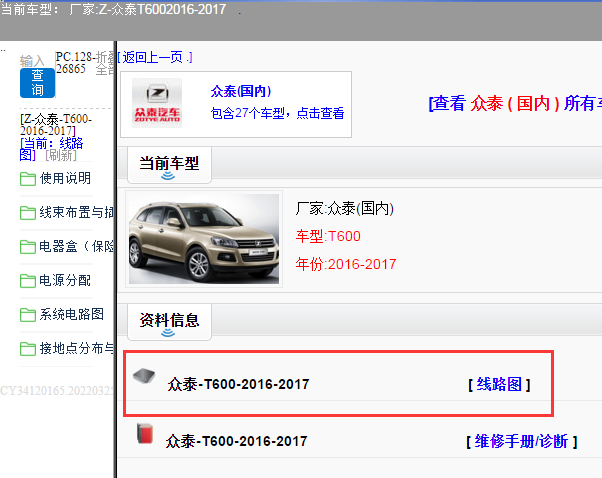Expand the 系统电路图 tree item label

[72, 314]
